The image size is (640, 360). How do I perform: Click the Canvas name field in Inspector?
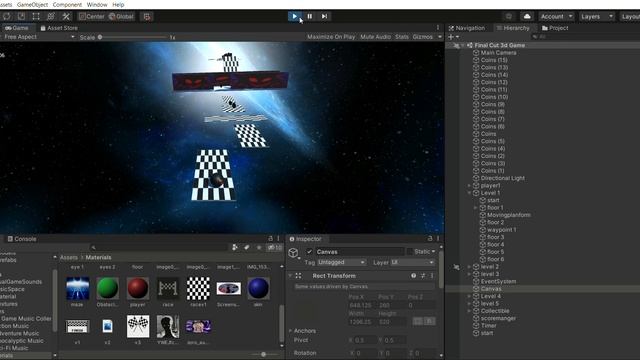point(359,252)
